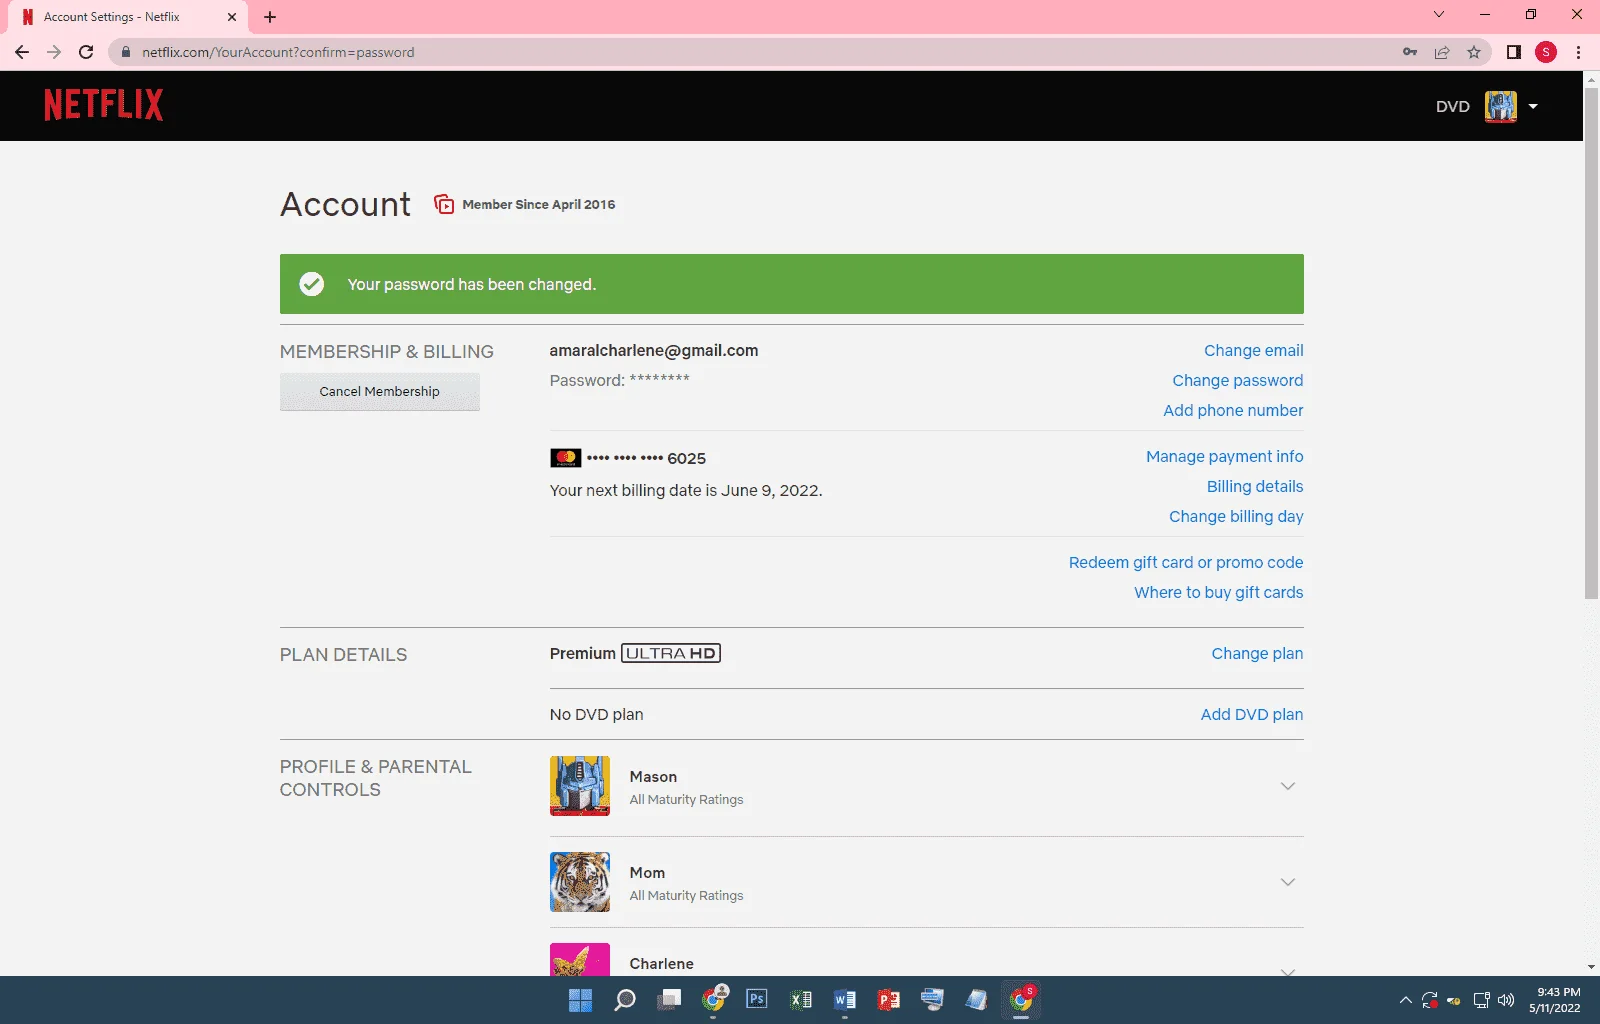
Task: Click the Cancel Membership button
Action: click(380, 391)
